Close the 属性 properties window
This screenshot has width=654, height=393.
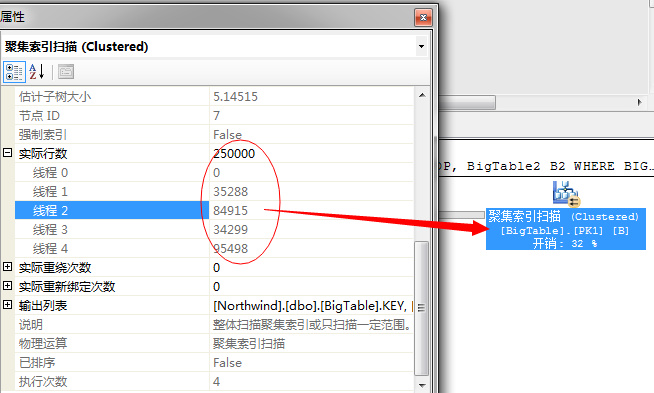(423, 18)
